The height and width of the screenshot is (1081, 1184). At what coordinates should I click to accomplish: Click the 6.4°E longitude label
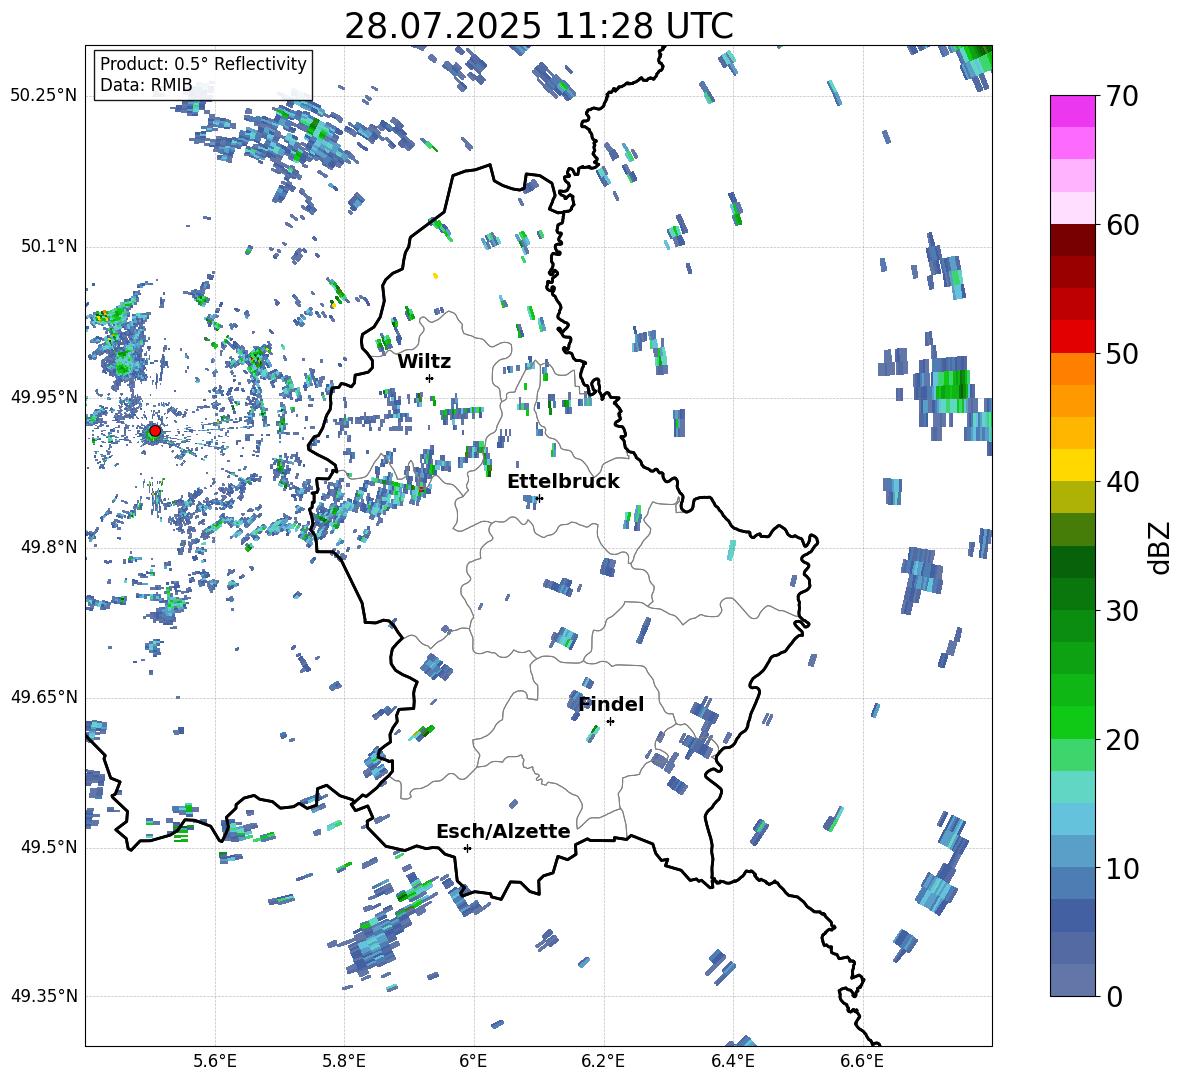coord(732,1061)
